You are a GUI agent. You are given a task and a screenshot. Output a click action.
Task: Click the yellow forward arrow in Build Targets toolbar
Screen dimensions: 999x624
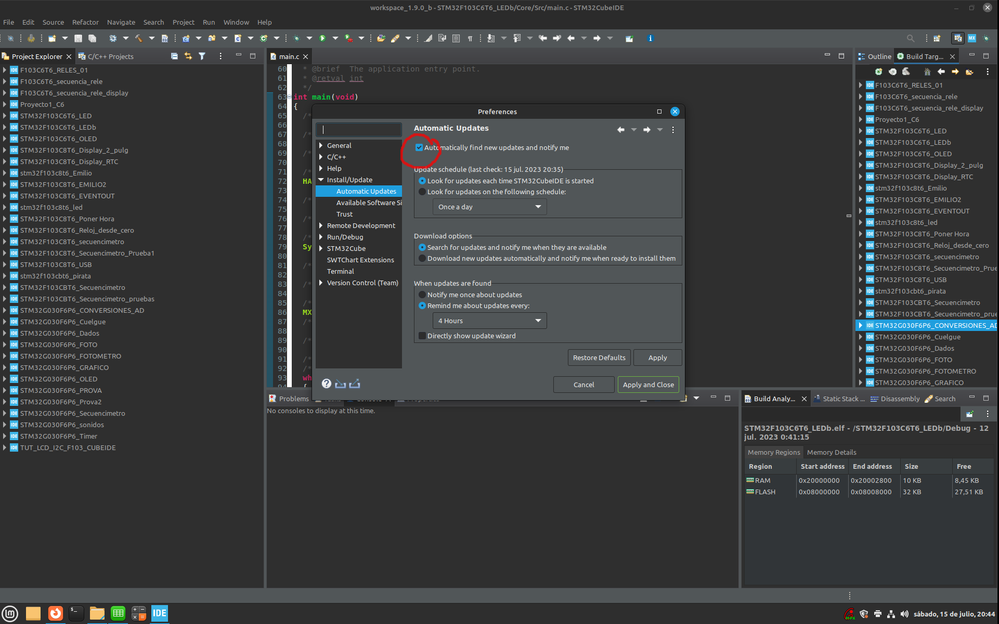point(955,72)
